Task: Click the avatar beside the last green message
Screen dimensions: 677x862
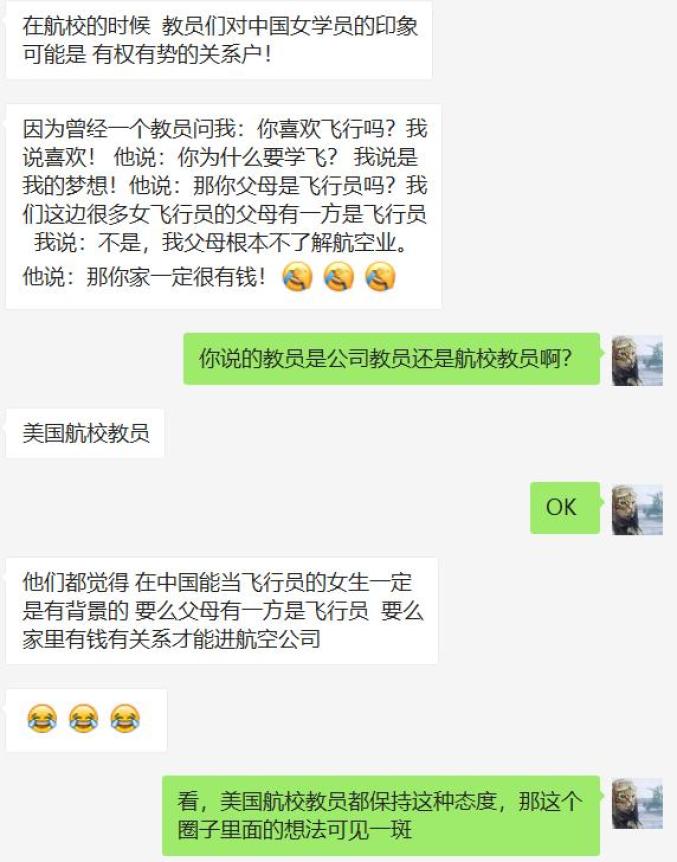Action: coord(637,803)
